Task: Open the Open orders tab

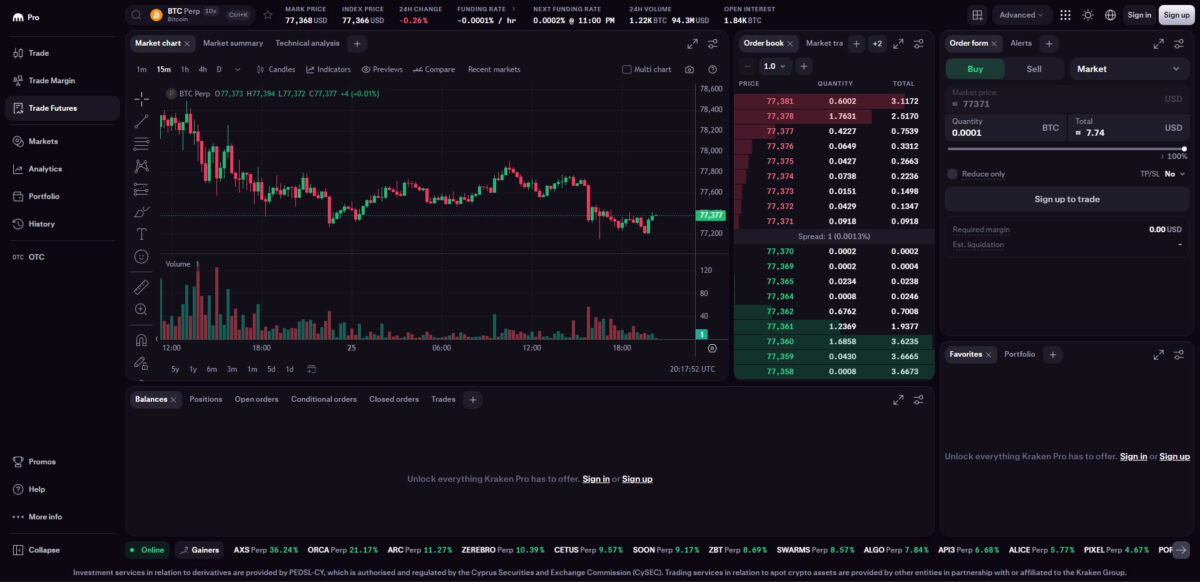Action: pos(256,400)
